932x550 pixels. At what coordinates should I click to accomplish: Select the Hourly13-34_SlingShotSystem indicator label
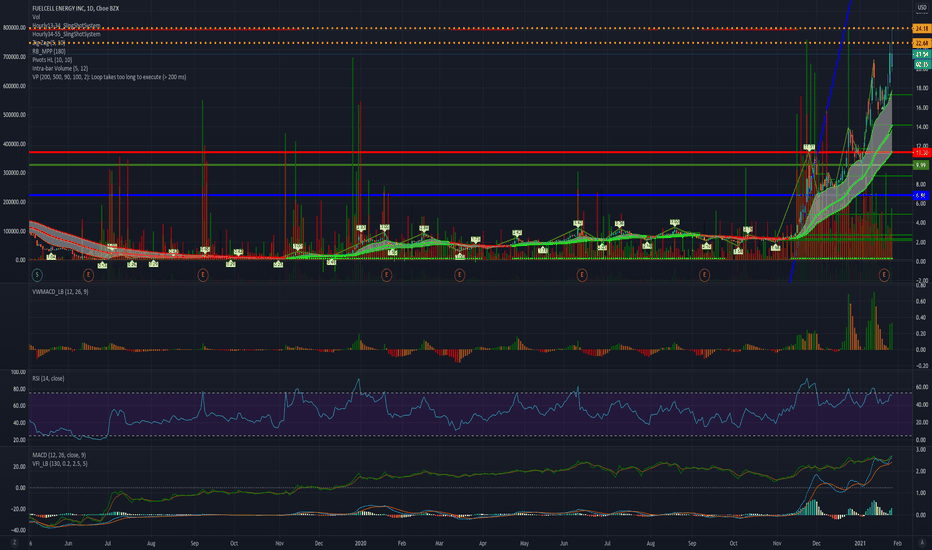[66, 26]
